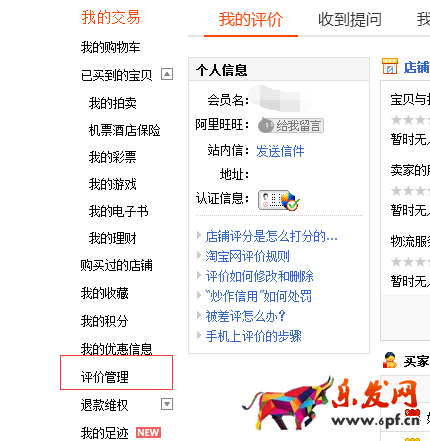430x441 pixels.
Task: Click the star rating under 宝贝与描述
Action: tap(410, 120)
